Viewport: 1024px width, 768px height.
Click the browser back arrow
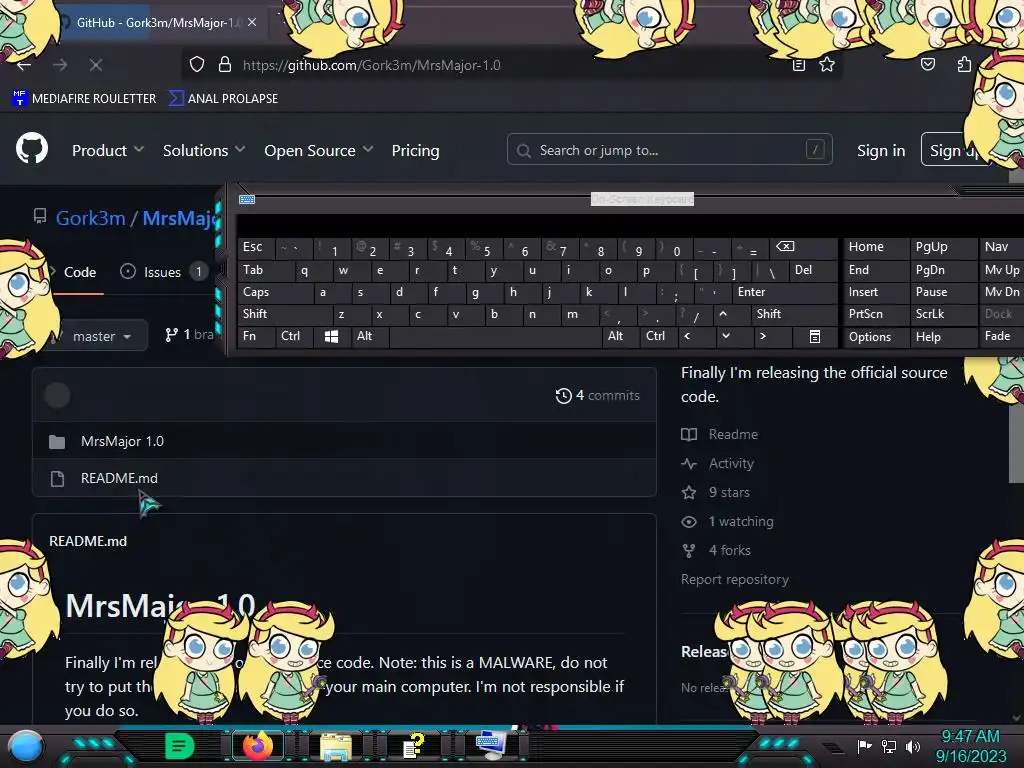tap(24, 65)
